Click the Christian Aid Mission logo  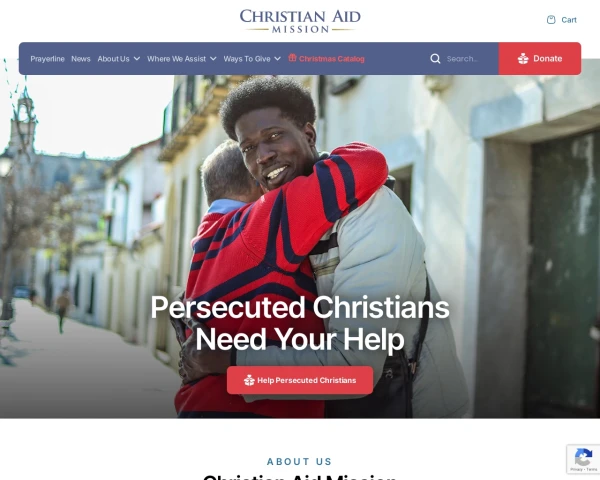coord(300,21)
